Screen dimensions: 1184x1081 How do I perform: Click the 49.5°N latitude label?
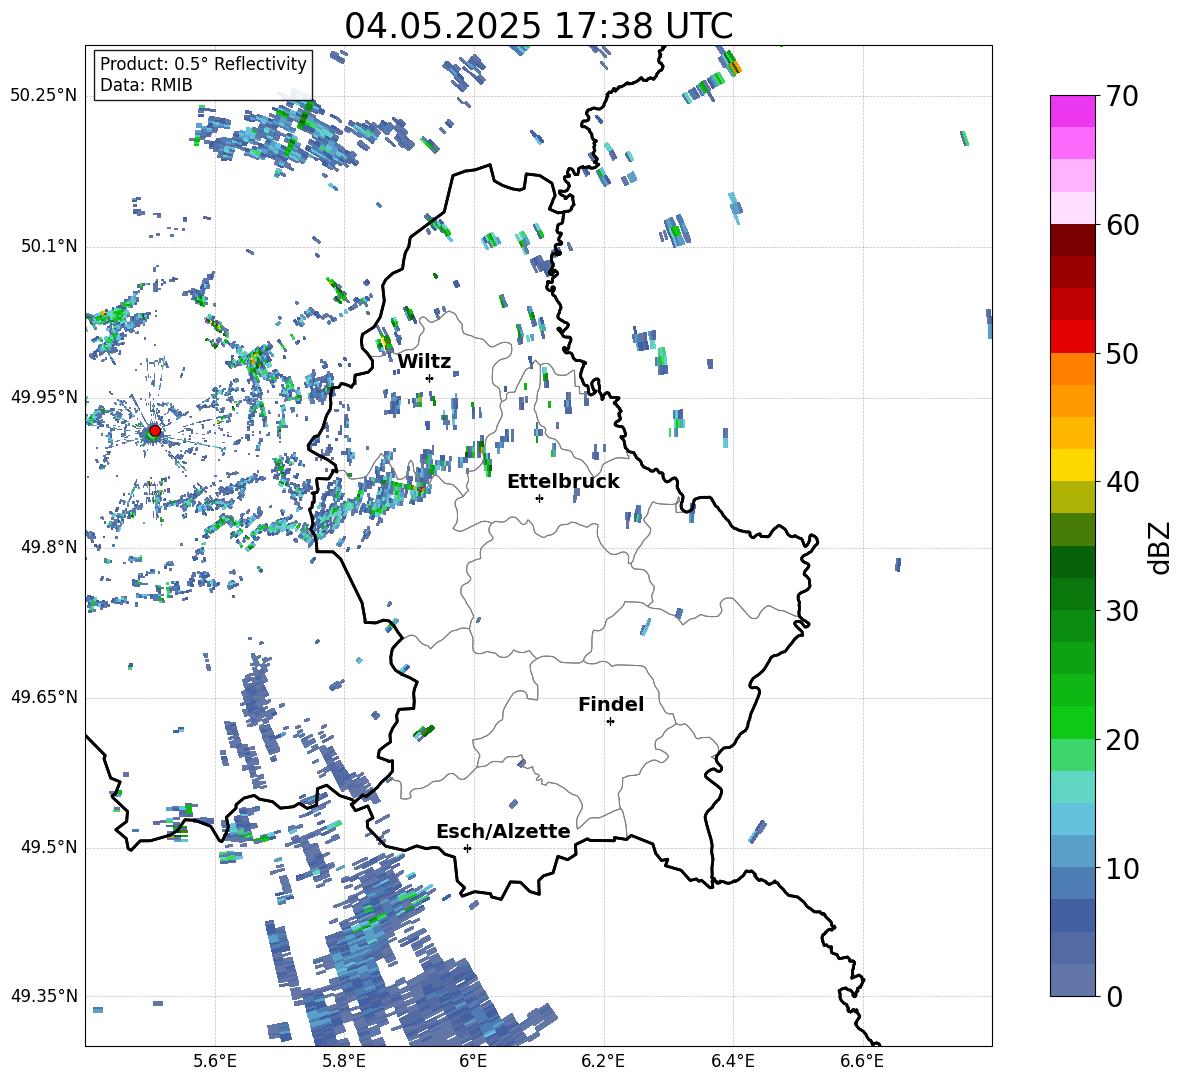tap(49, 847)
